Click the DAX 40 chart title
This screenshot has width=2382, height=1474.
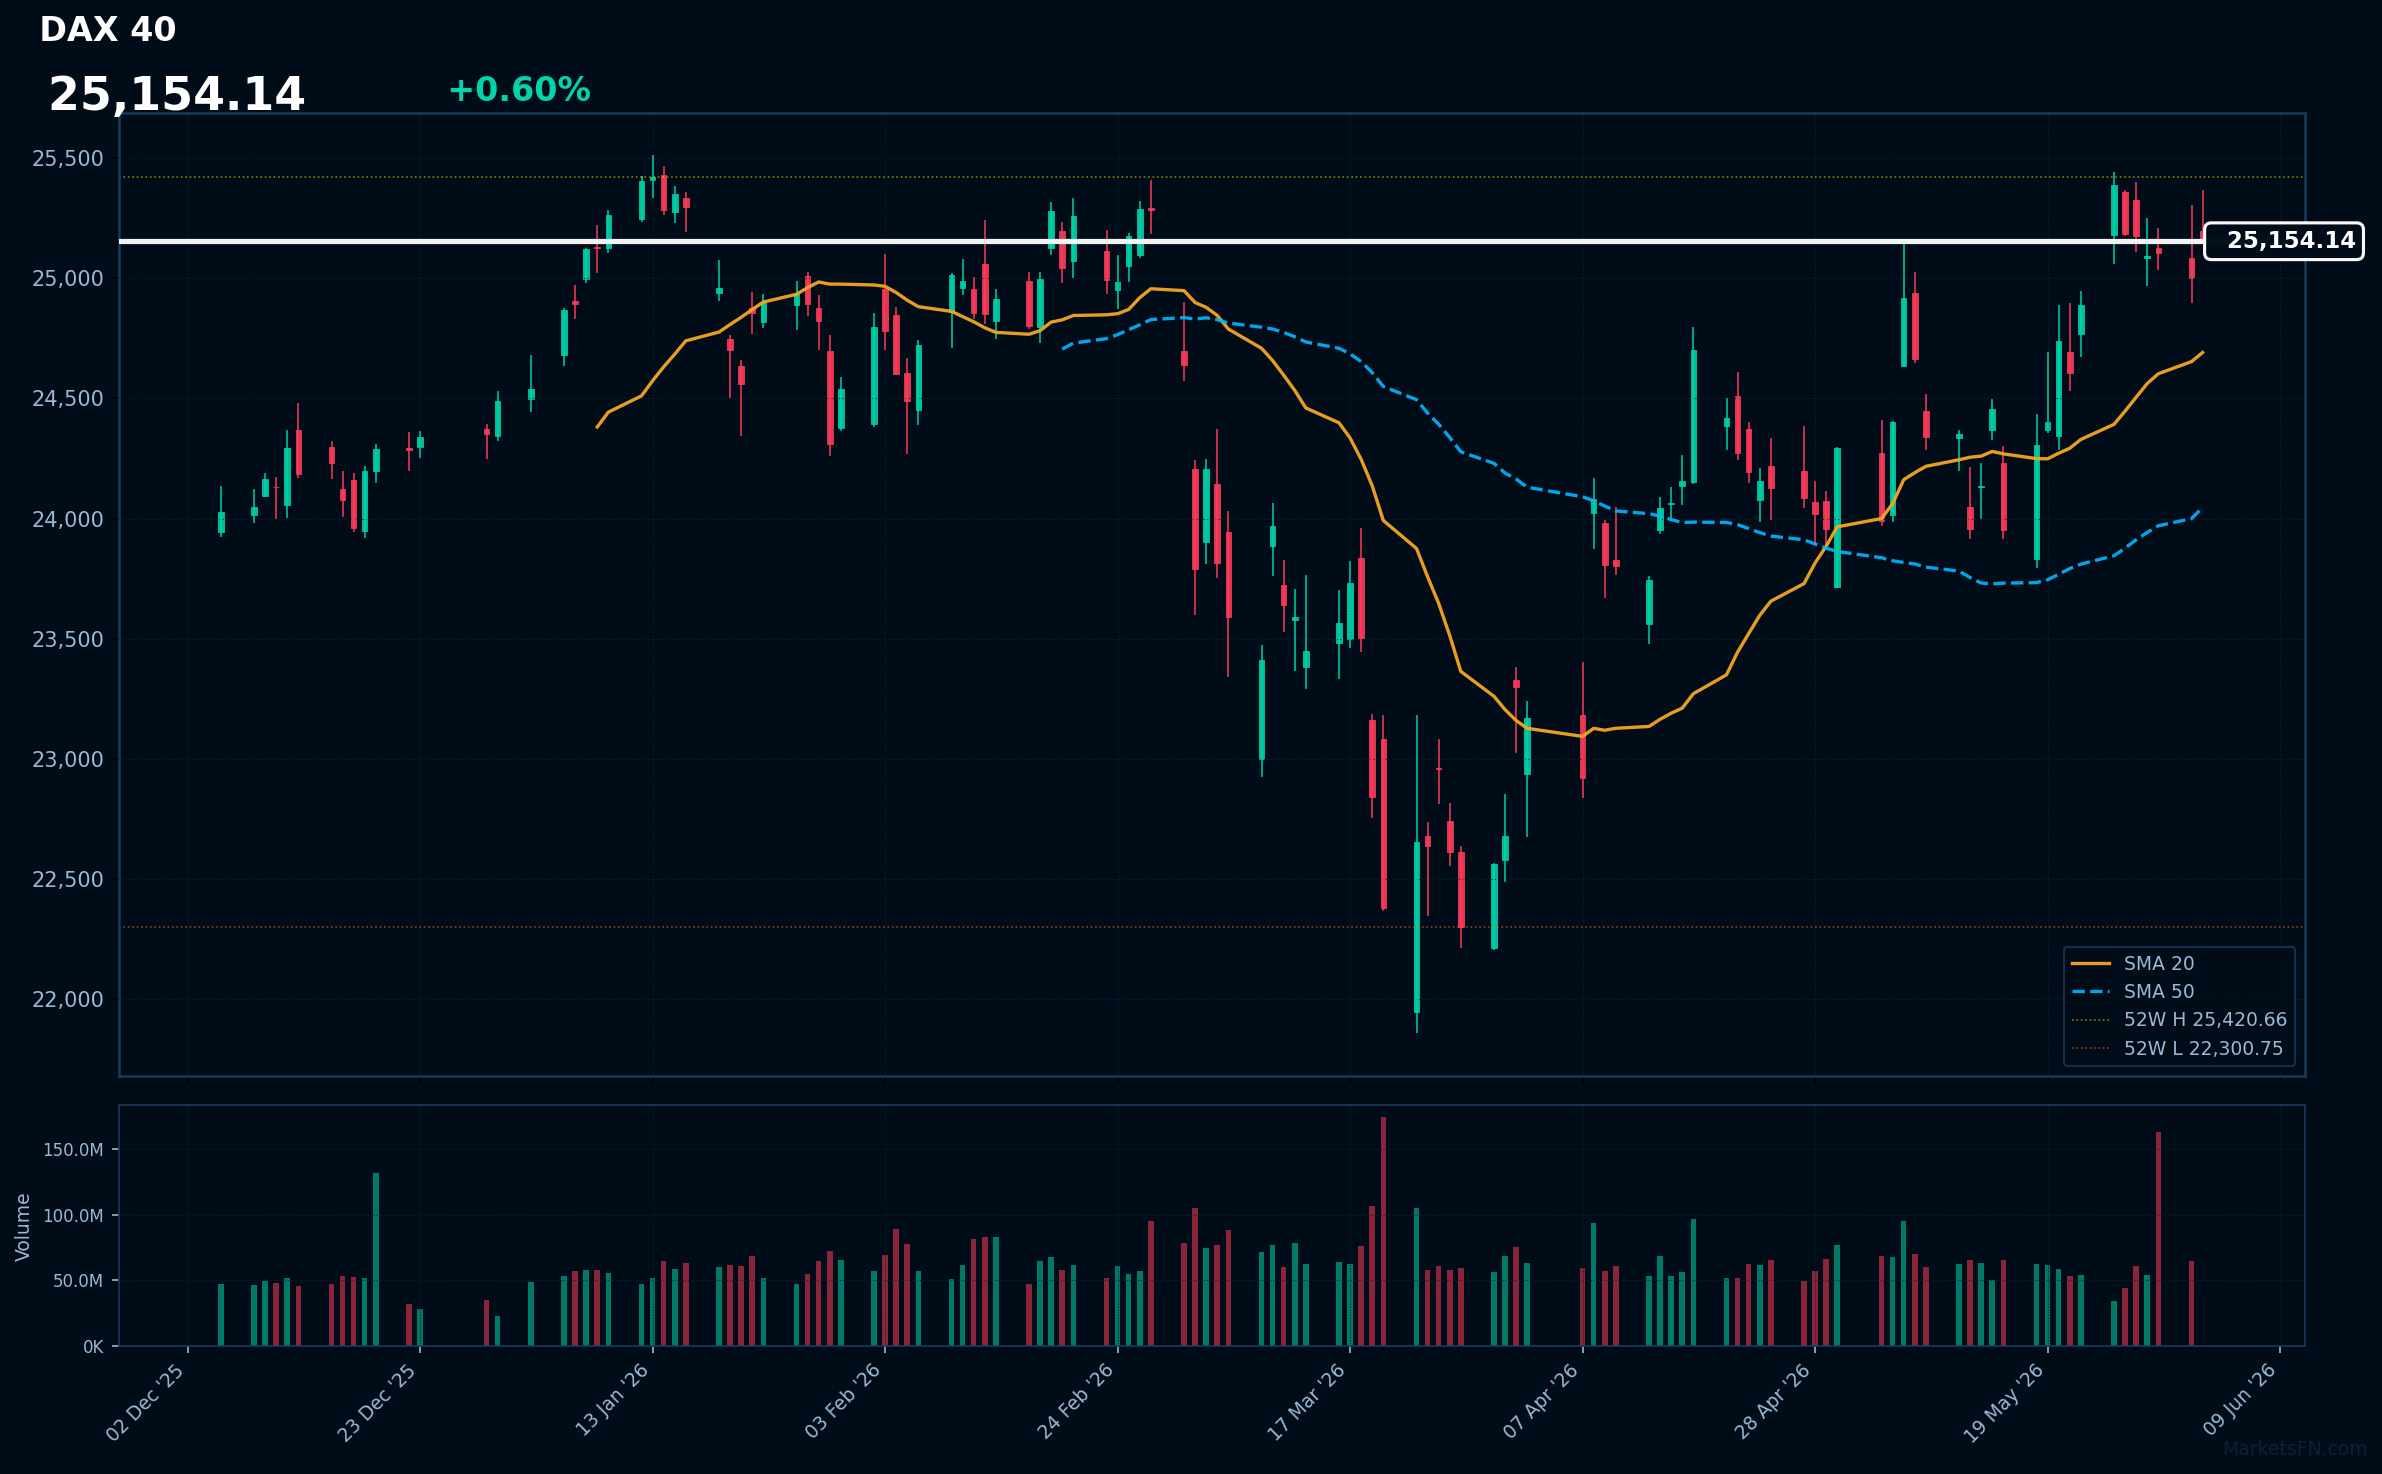[108, 30]
